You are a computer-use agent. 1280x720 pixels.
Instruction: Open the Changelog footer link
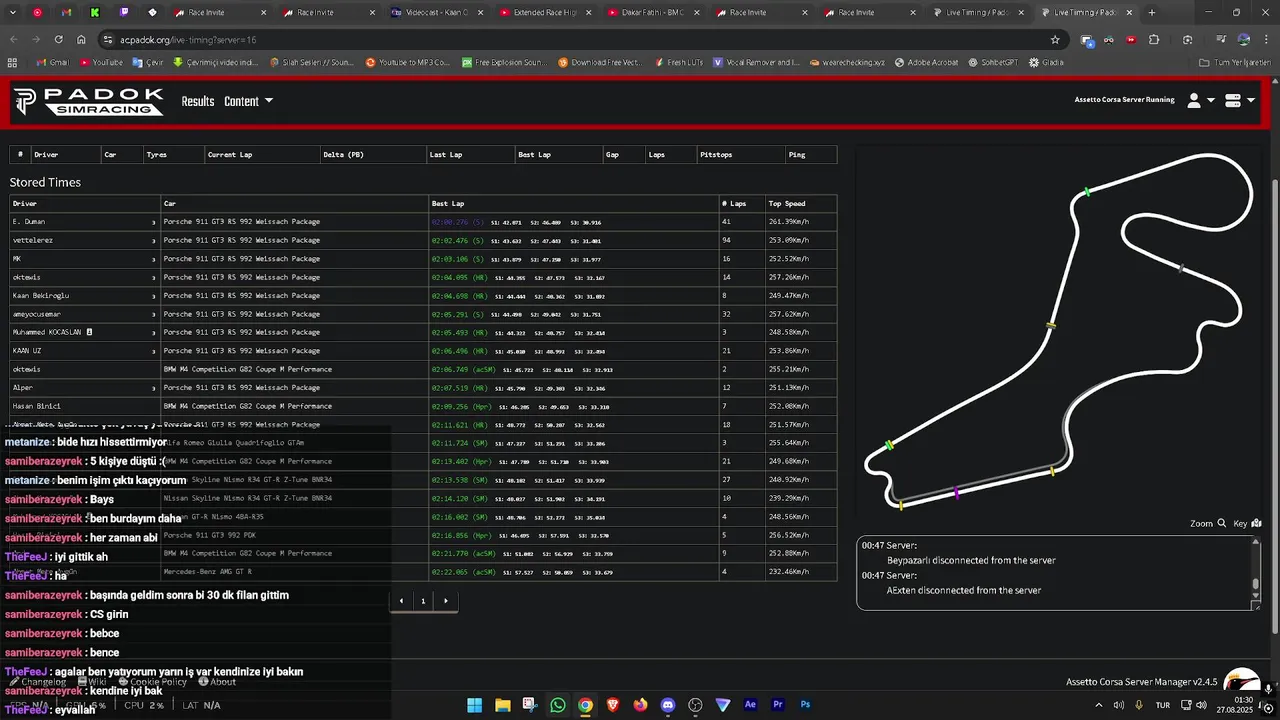(x=37, y=682)
